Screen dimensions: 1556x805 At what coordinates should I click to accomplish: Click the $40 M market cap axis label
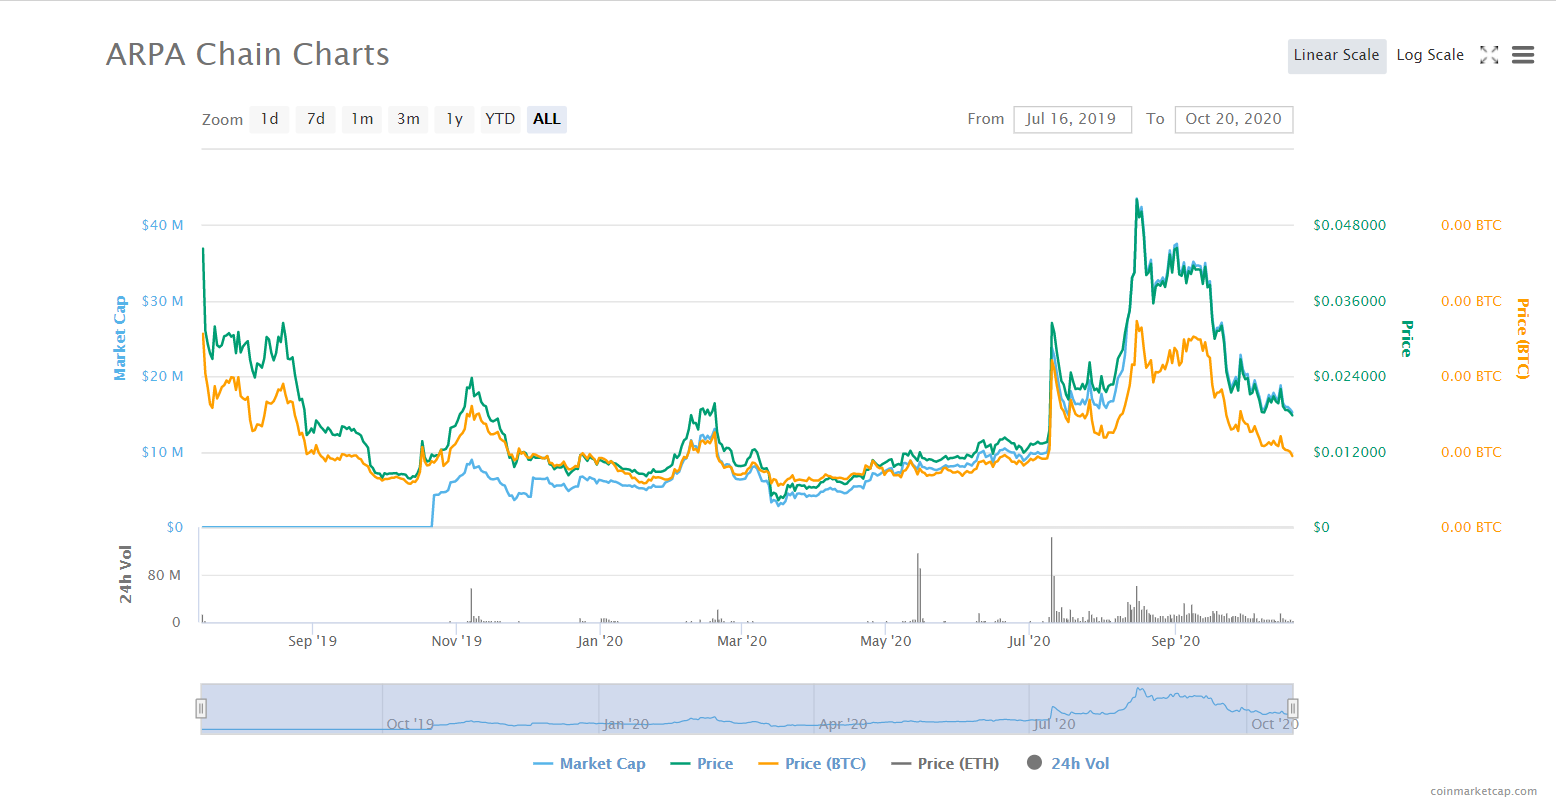163,225
